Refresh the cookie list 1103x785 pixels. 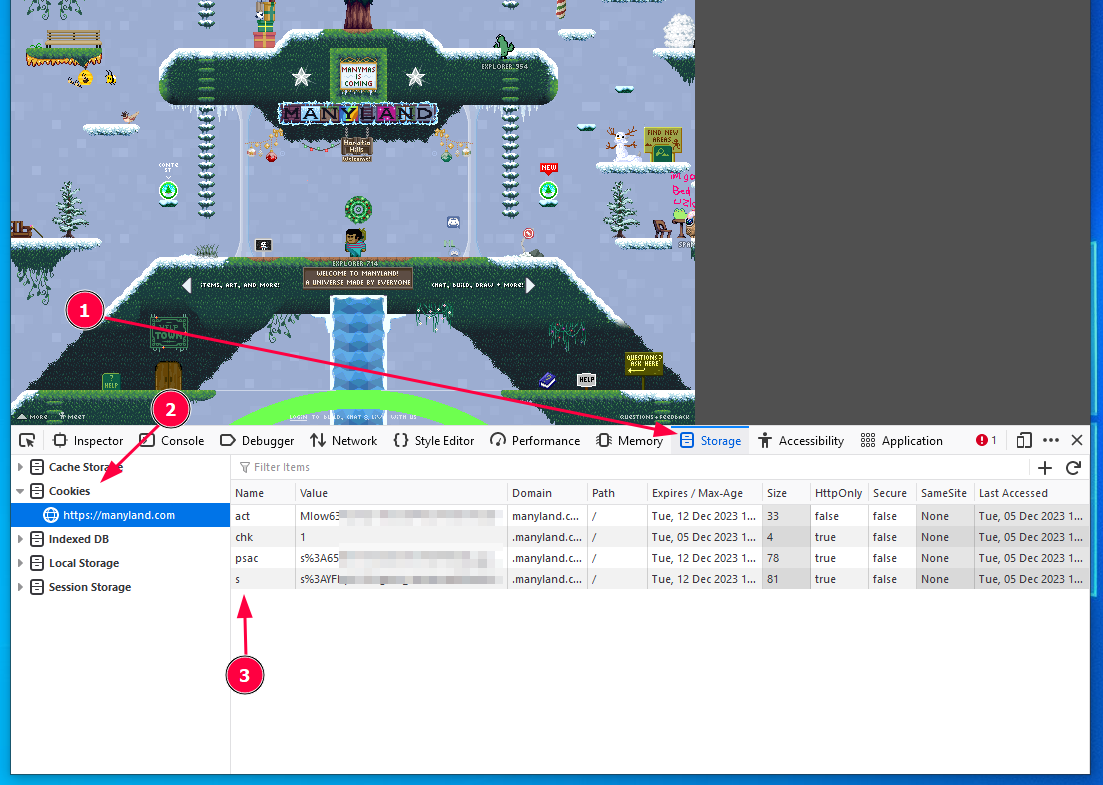tap(1073, 467)
